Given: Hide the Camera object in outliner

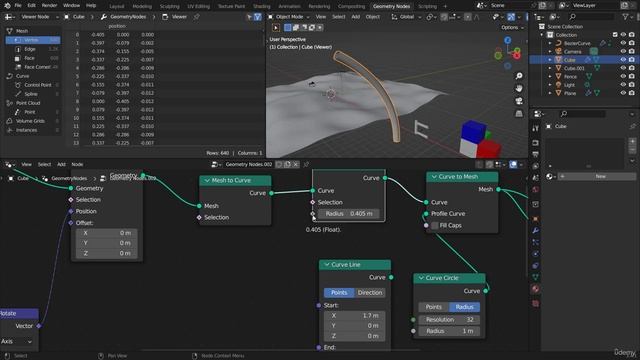Looking at the screenshot, I should (x=623, y=51).
